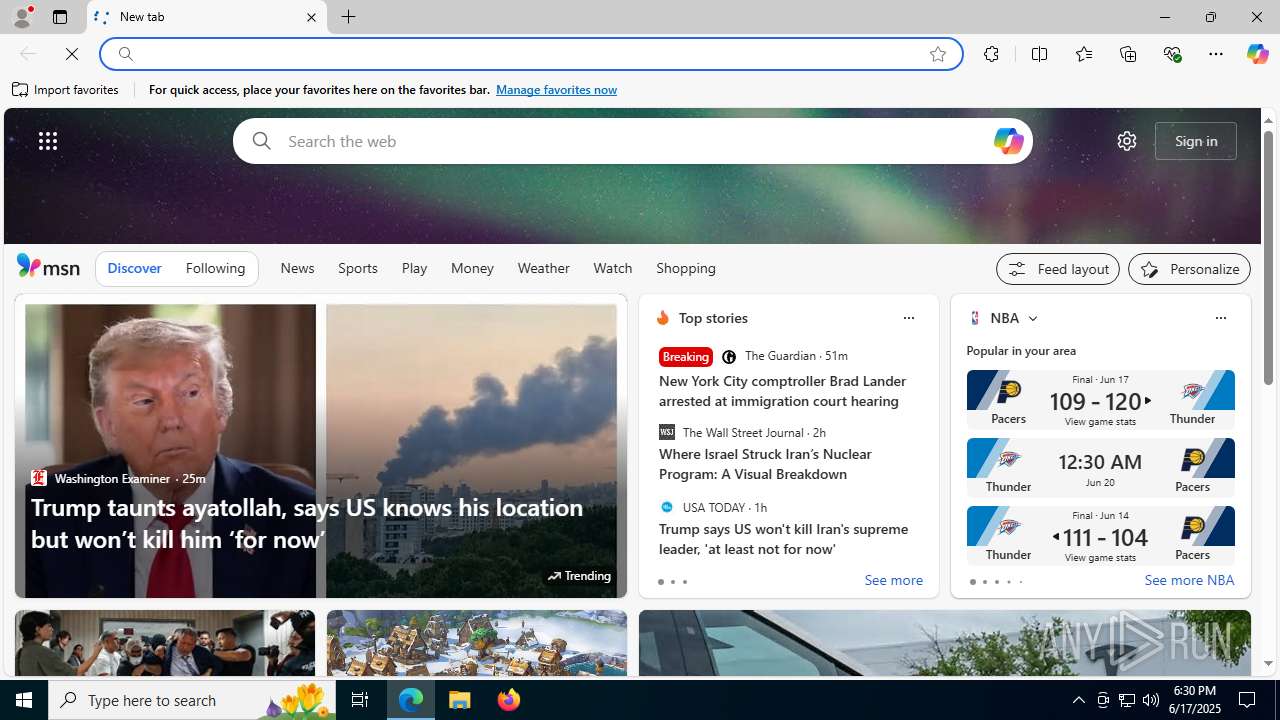
Task: Click See more NBA link
Action: coord(1189,581)
